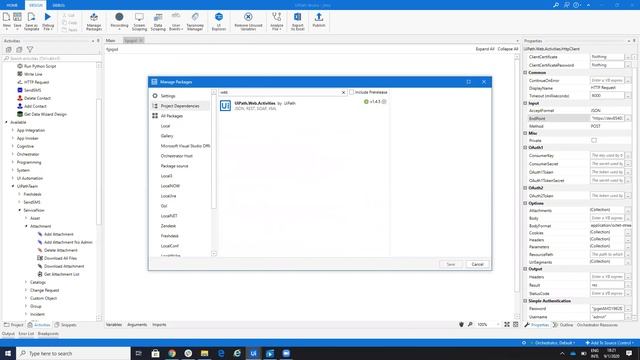Image resolution: width=640 pixels, height=360 pixels.
Task: Collapse the Simple Authentication property group
Action: 526,301
